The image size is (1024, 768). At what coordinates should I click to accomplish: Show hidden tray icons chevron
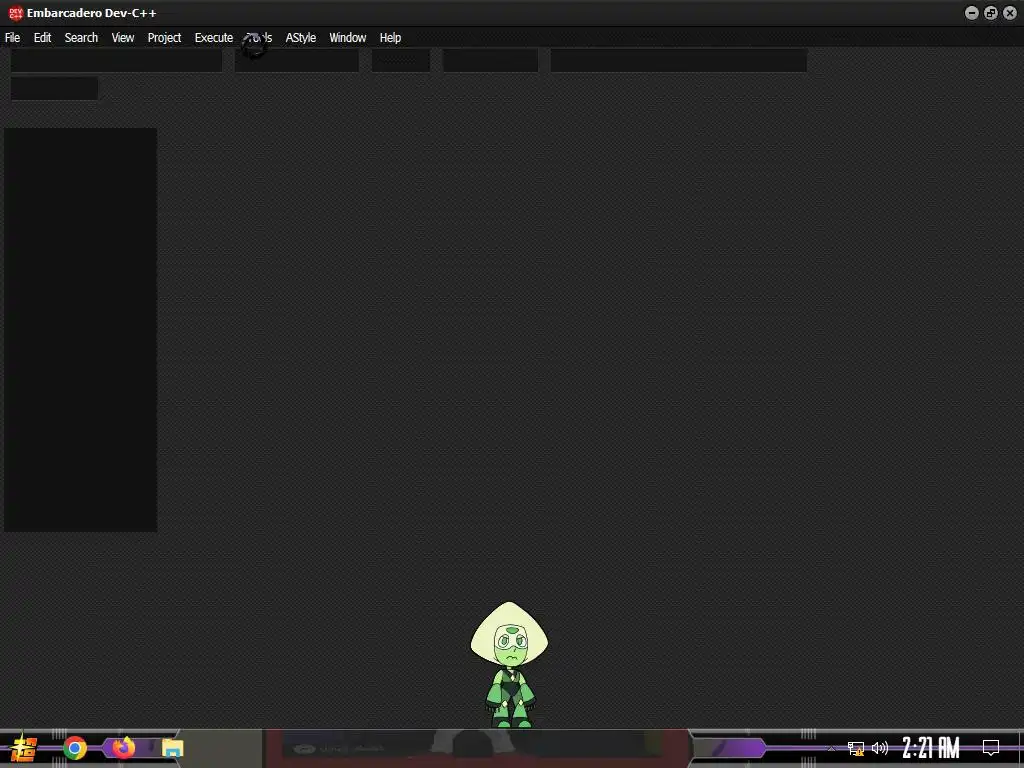831,748
